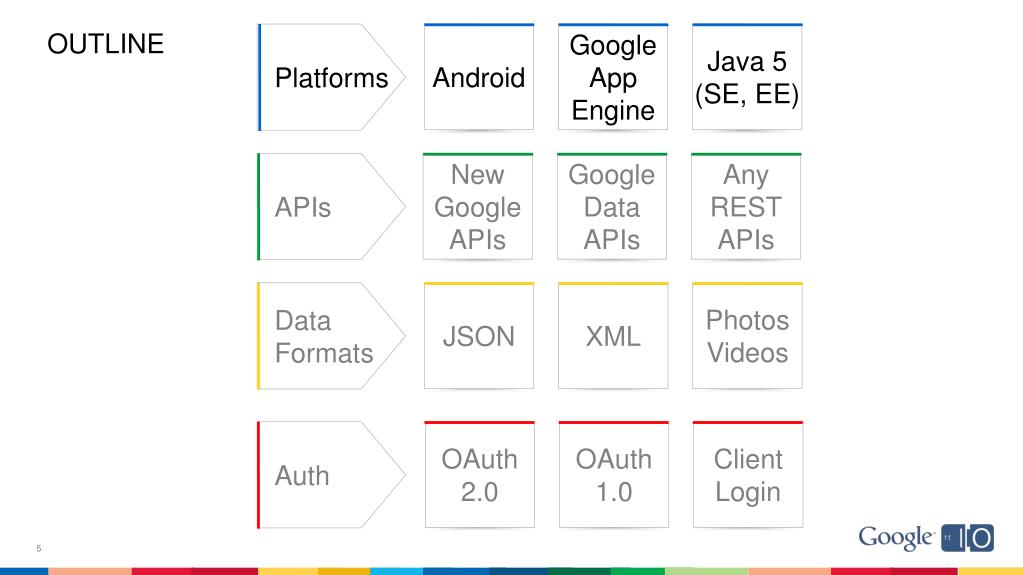Select the Platforms arrow shape
1023x575 pixels.
(331, 77)
